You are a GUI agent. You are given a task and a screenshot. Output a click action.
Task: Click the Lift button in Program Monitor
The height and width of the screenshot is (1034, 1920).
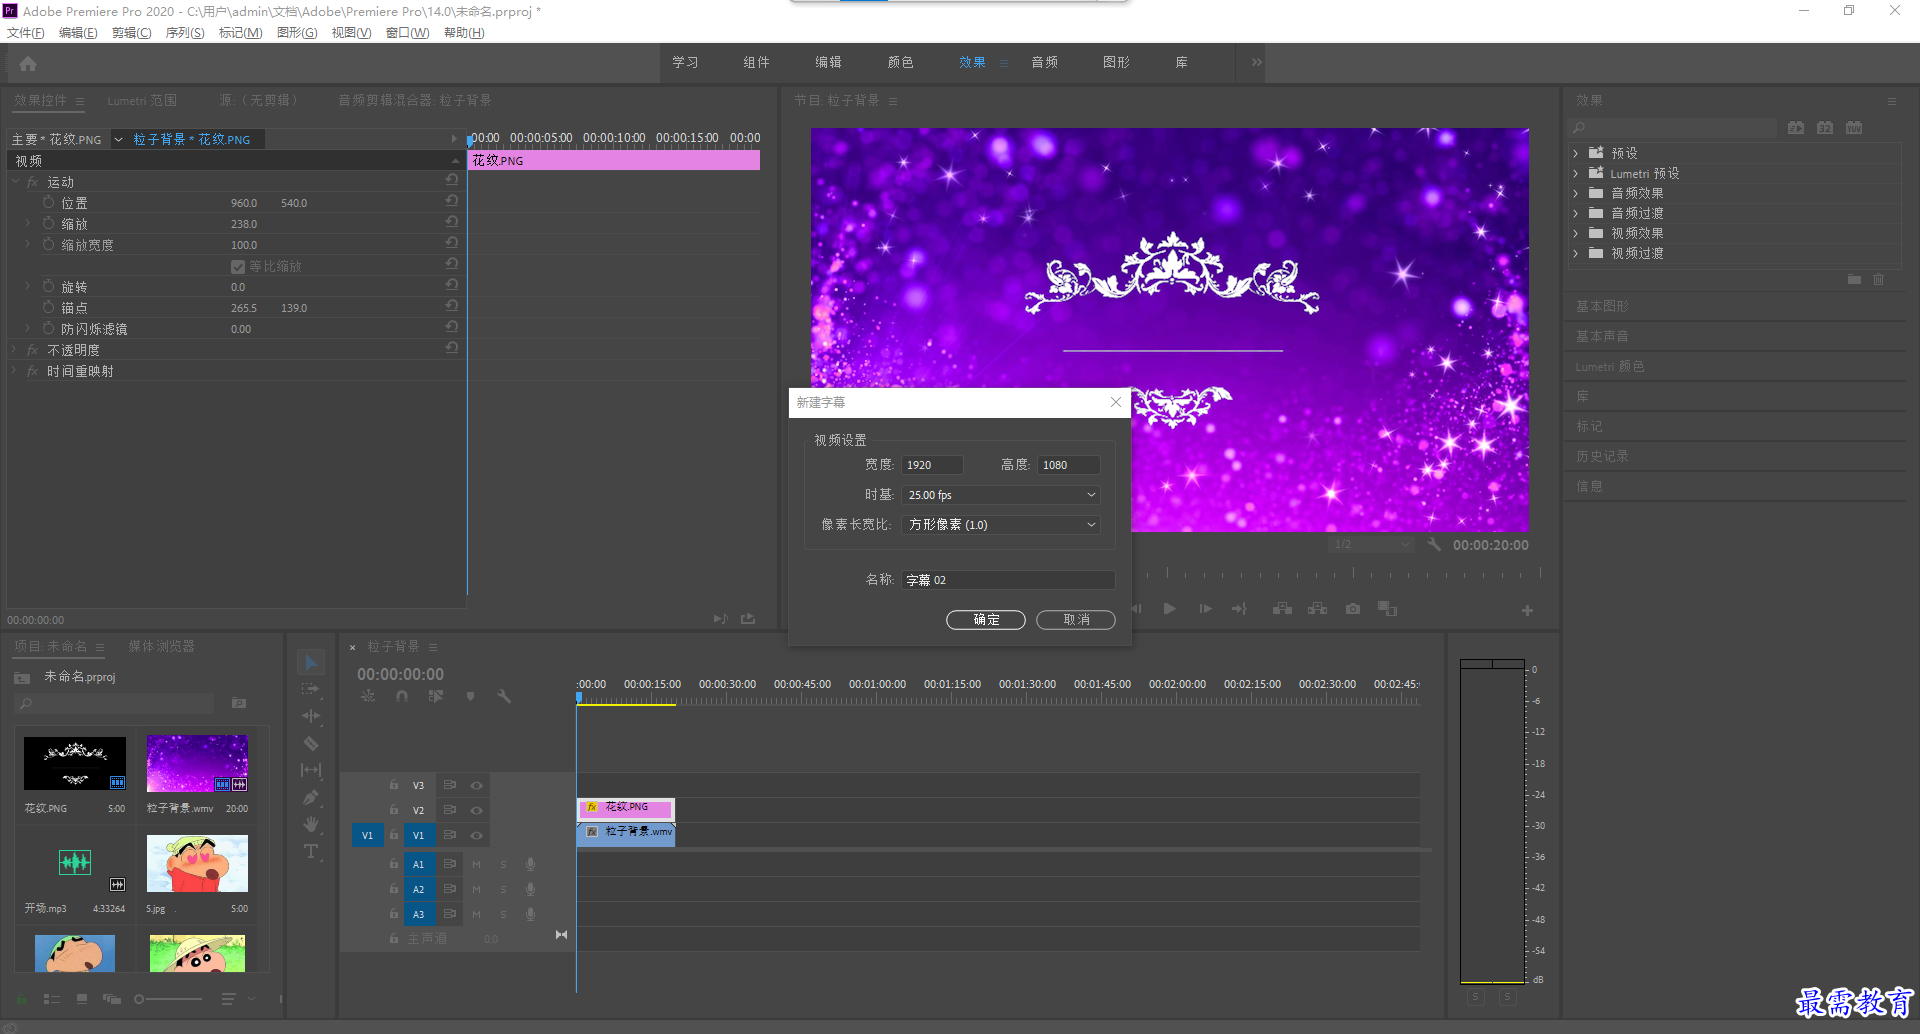click(x=1283, y=609)
